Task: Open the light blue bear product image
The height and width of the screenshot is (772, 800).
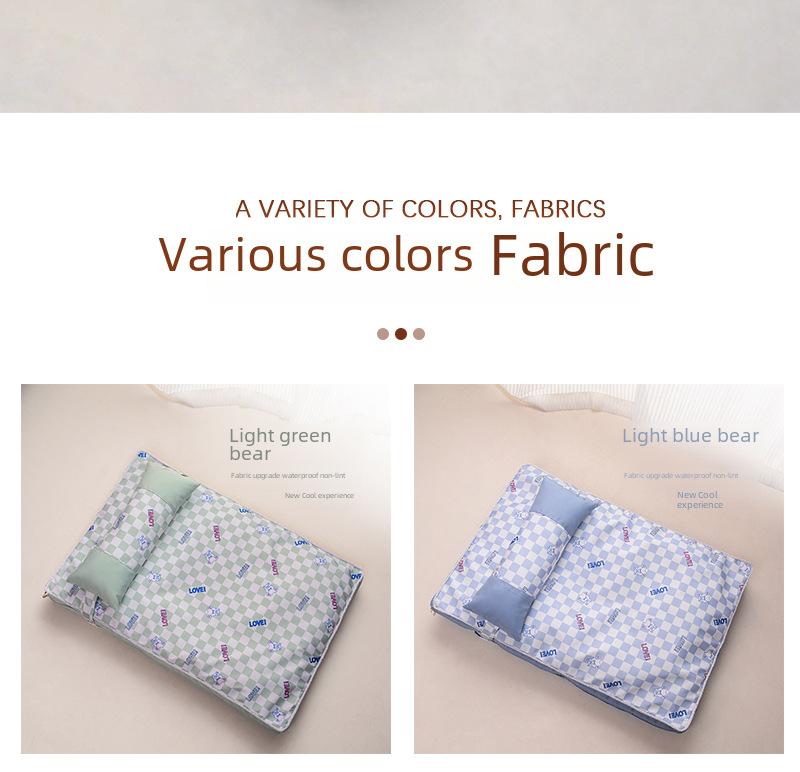Action: click(x=598, y=568)
